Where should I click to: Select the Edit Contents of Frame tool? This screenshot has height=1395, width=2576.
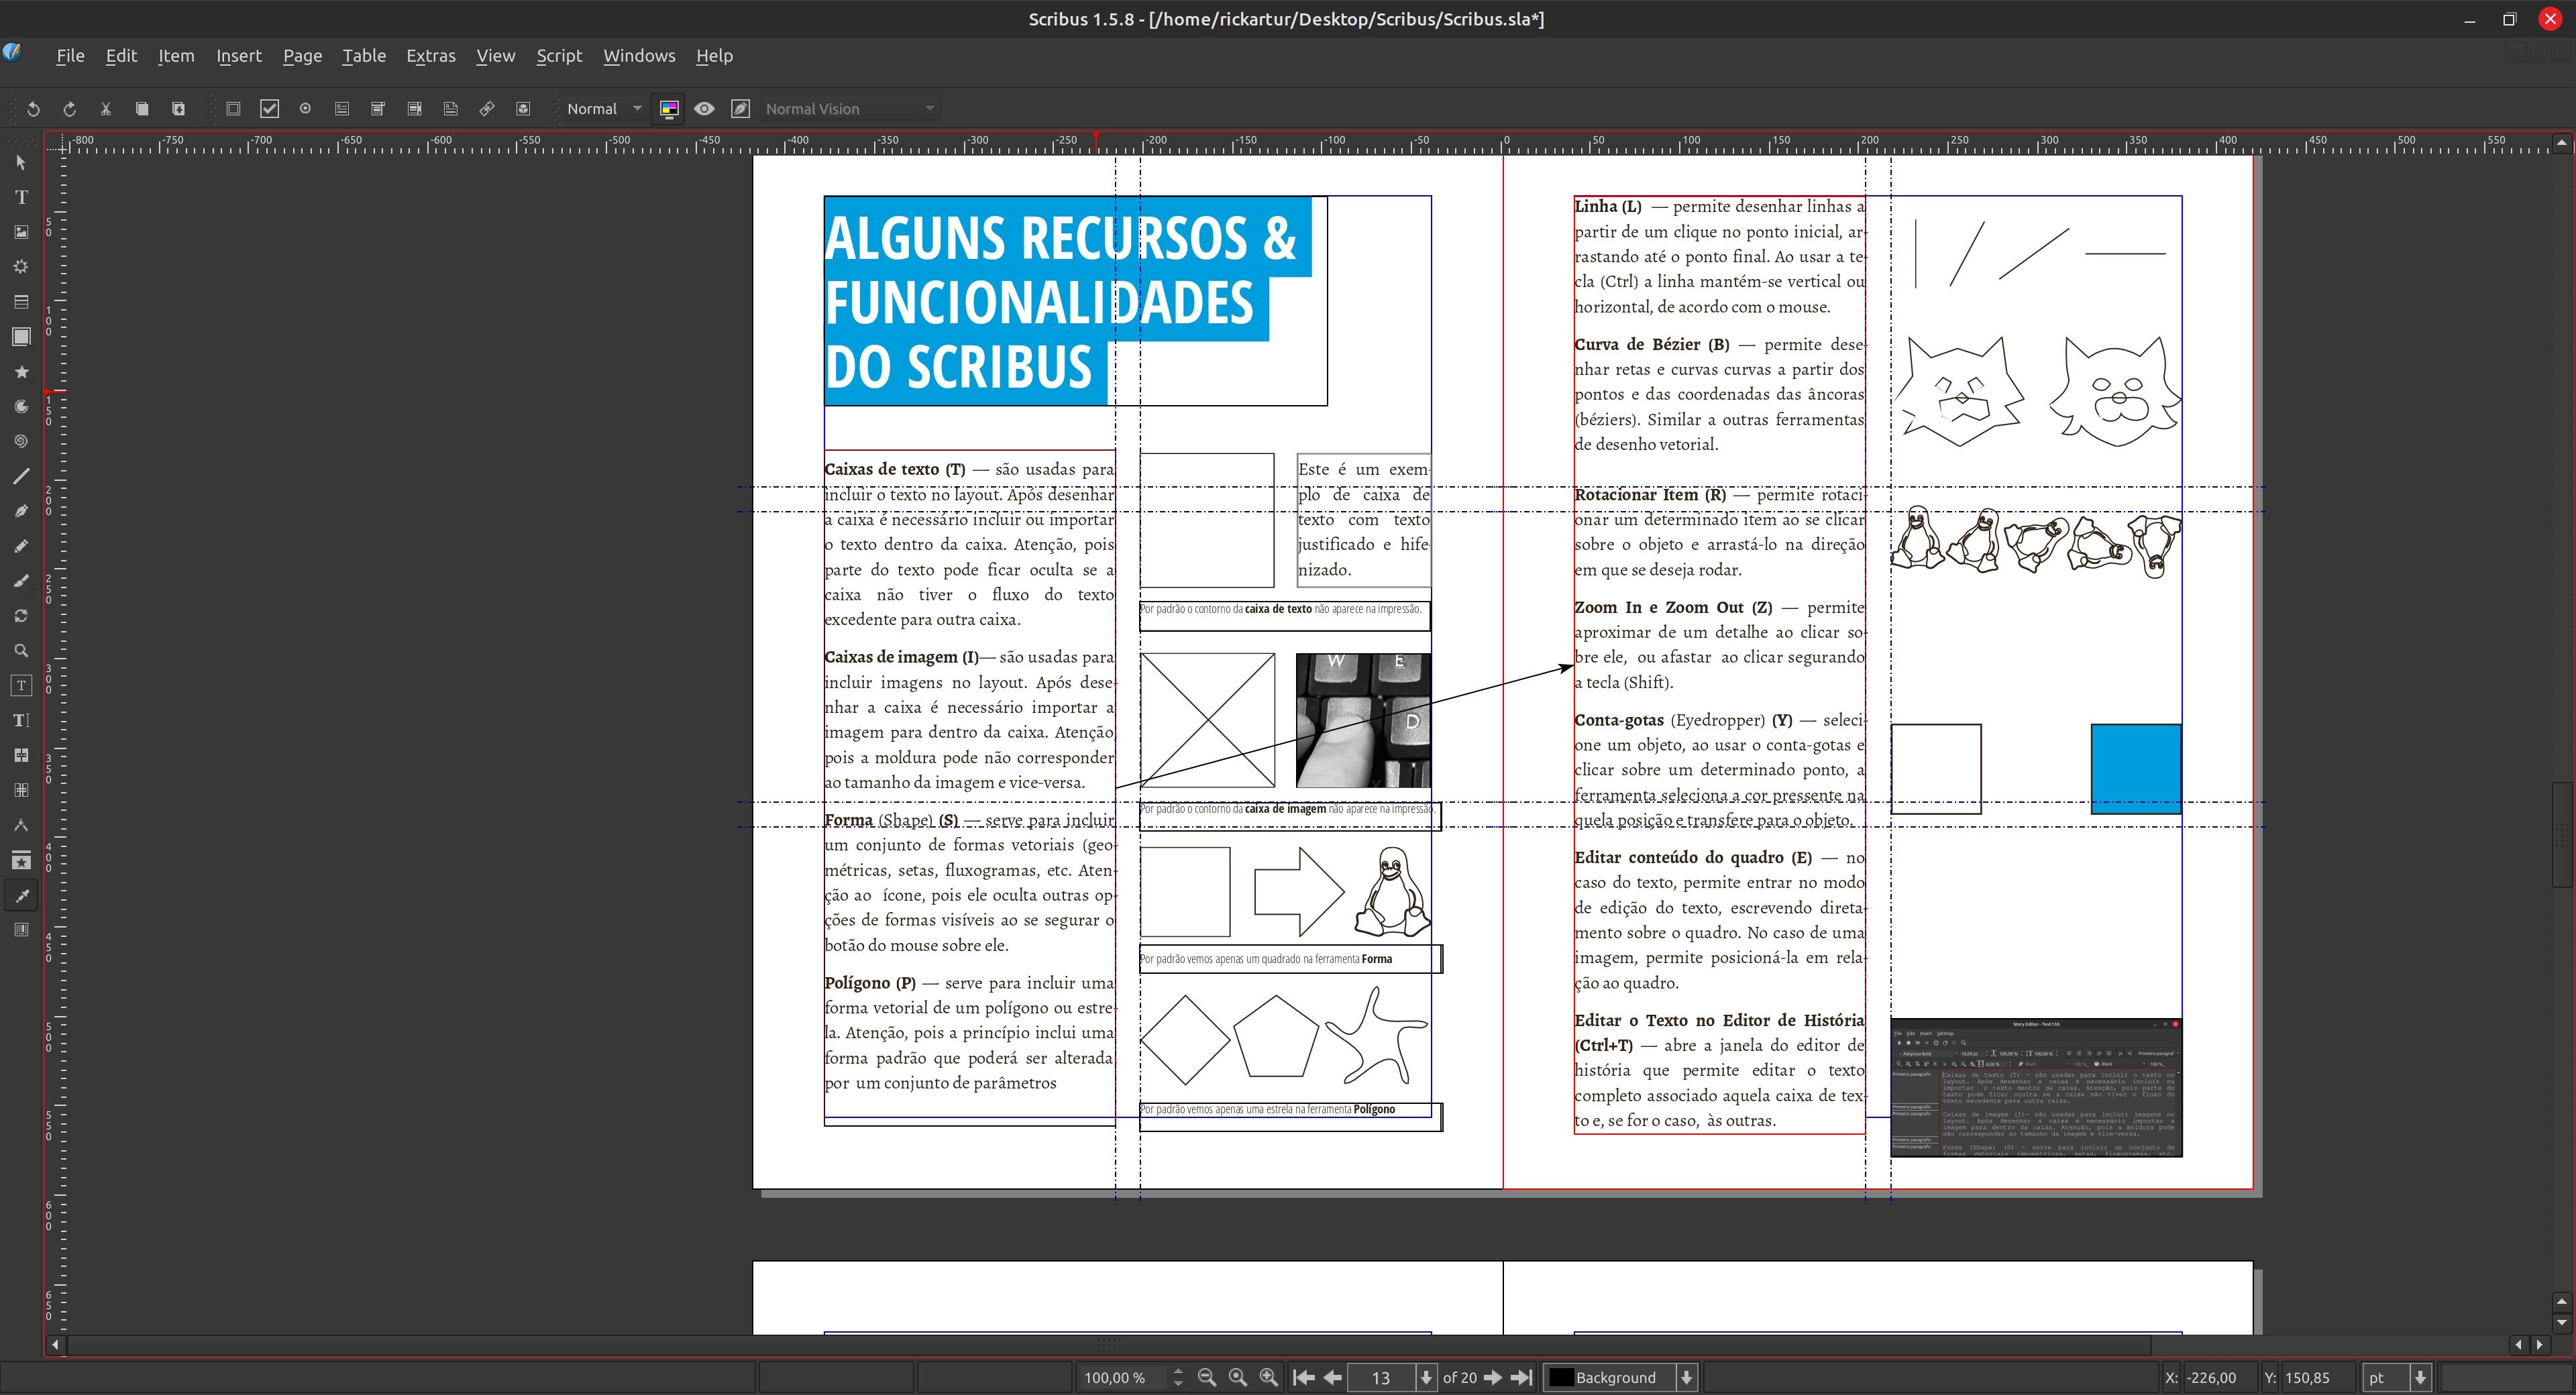point(21,686)
